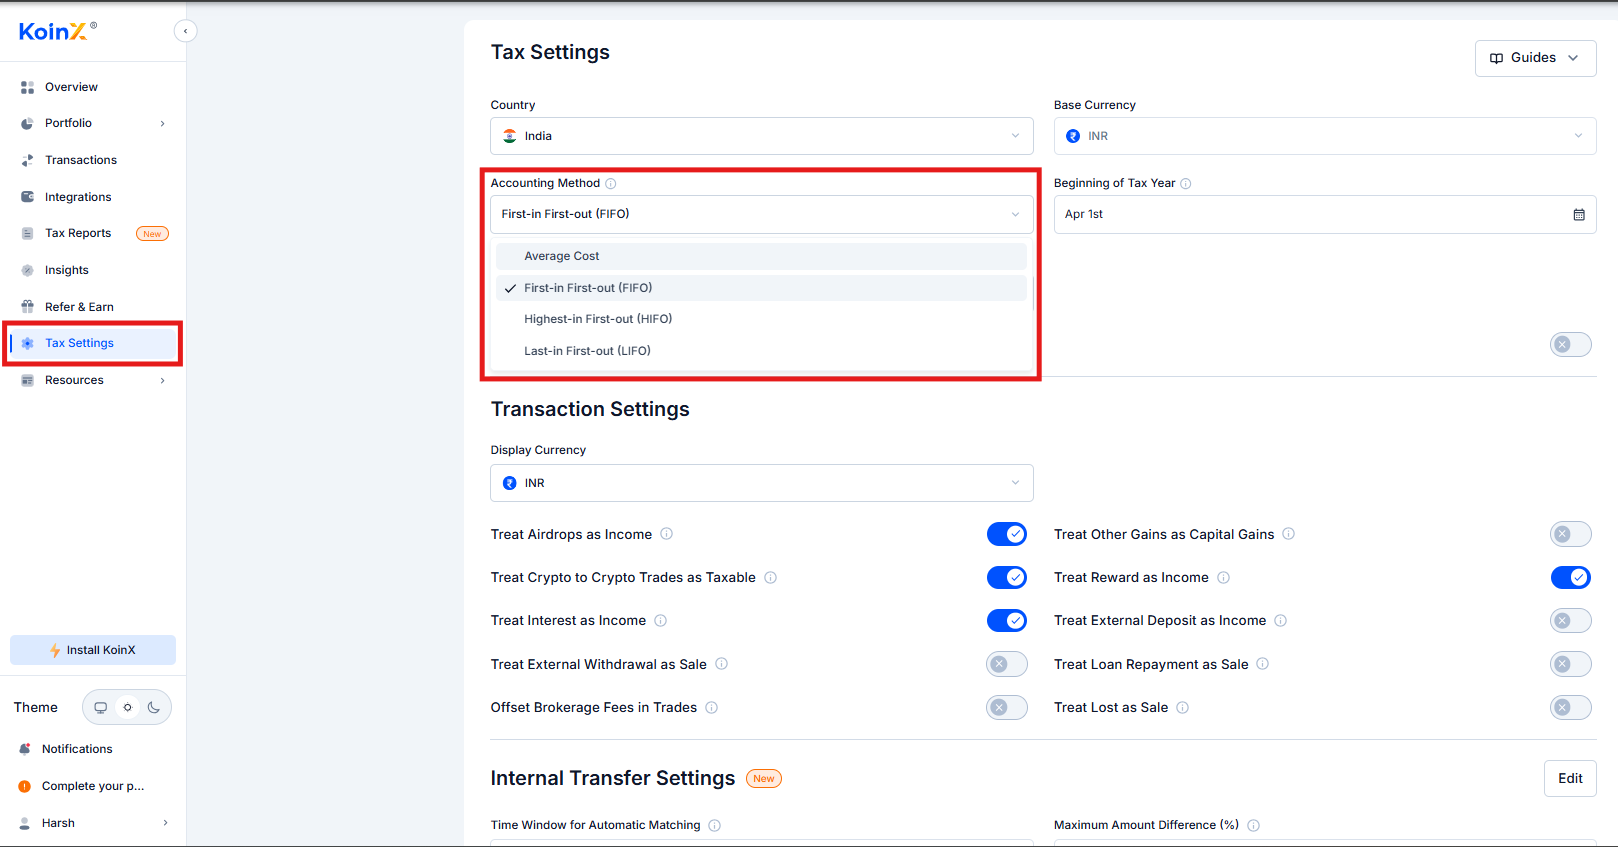This screenshot has height=847, width=1618.
Task: Click the Overview grid icon
Action: pos(27,87)
